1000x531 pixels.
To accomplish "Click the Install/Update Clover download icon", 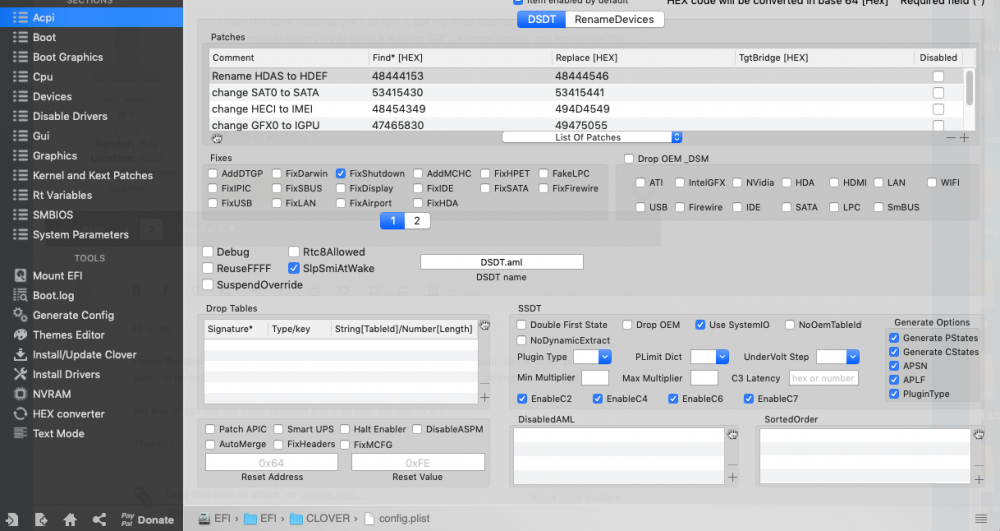I will click(20, 354).
